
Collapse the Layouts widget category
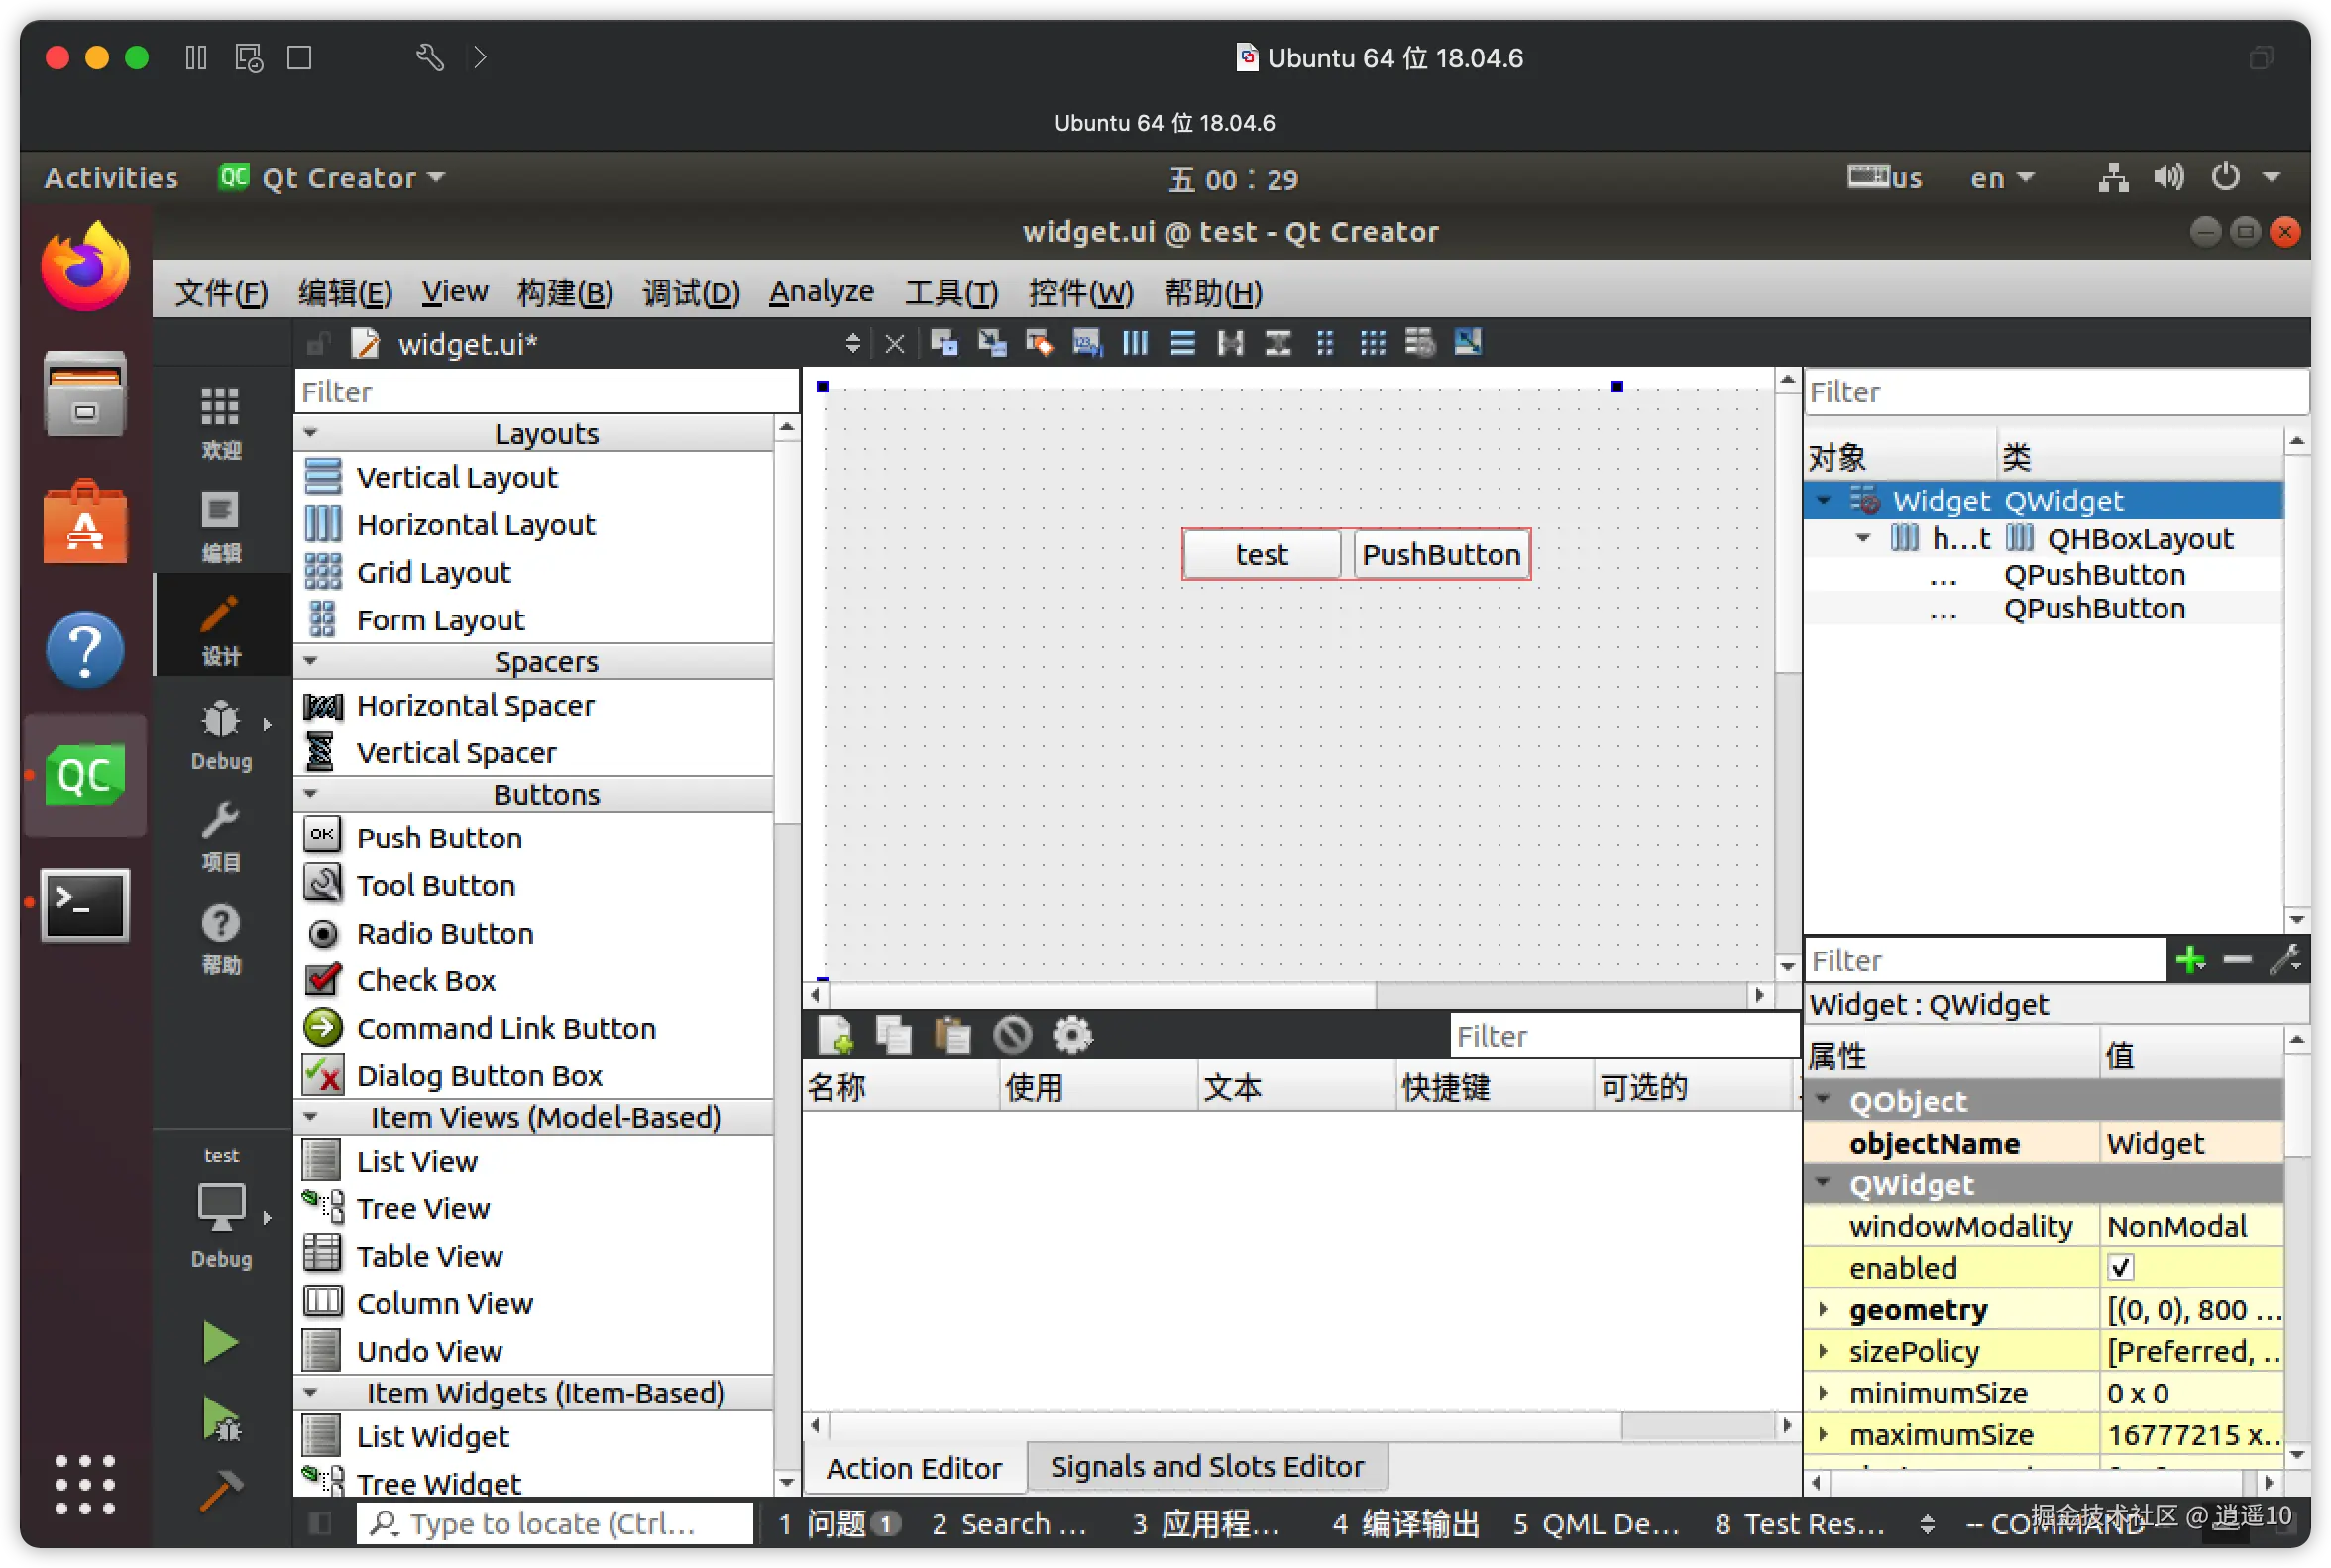click(x=311, y=433)
